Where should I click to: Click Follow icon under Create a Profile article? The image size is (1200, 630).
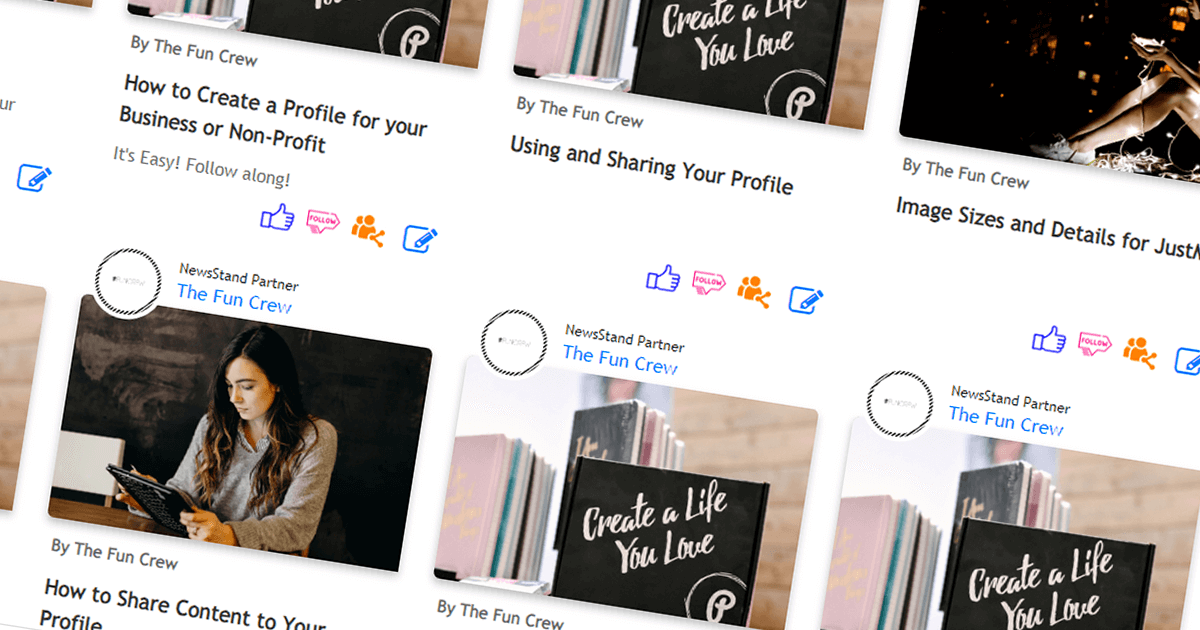[x=323, y=222]
